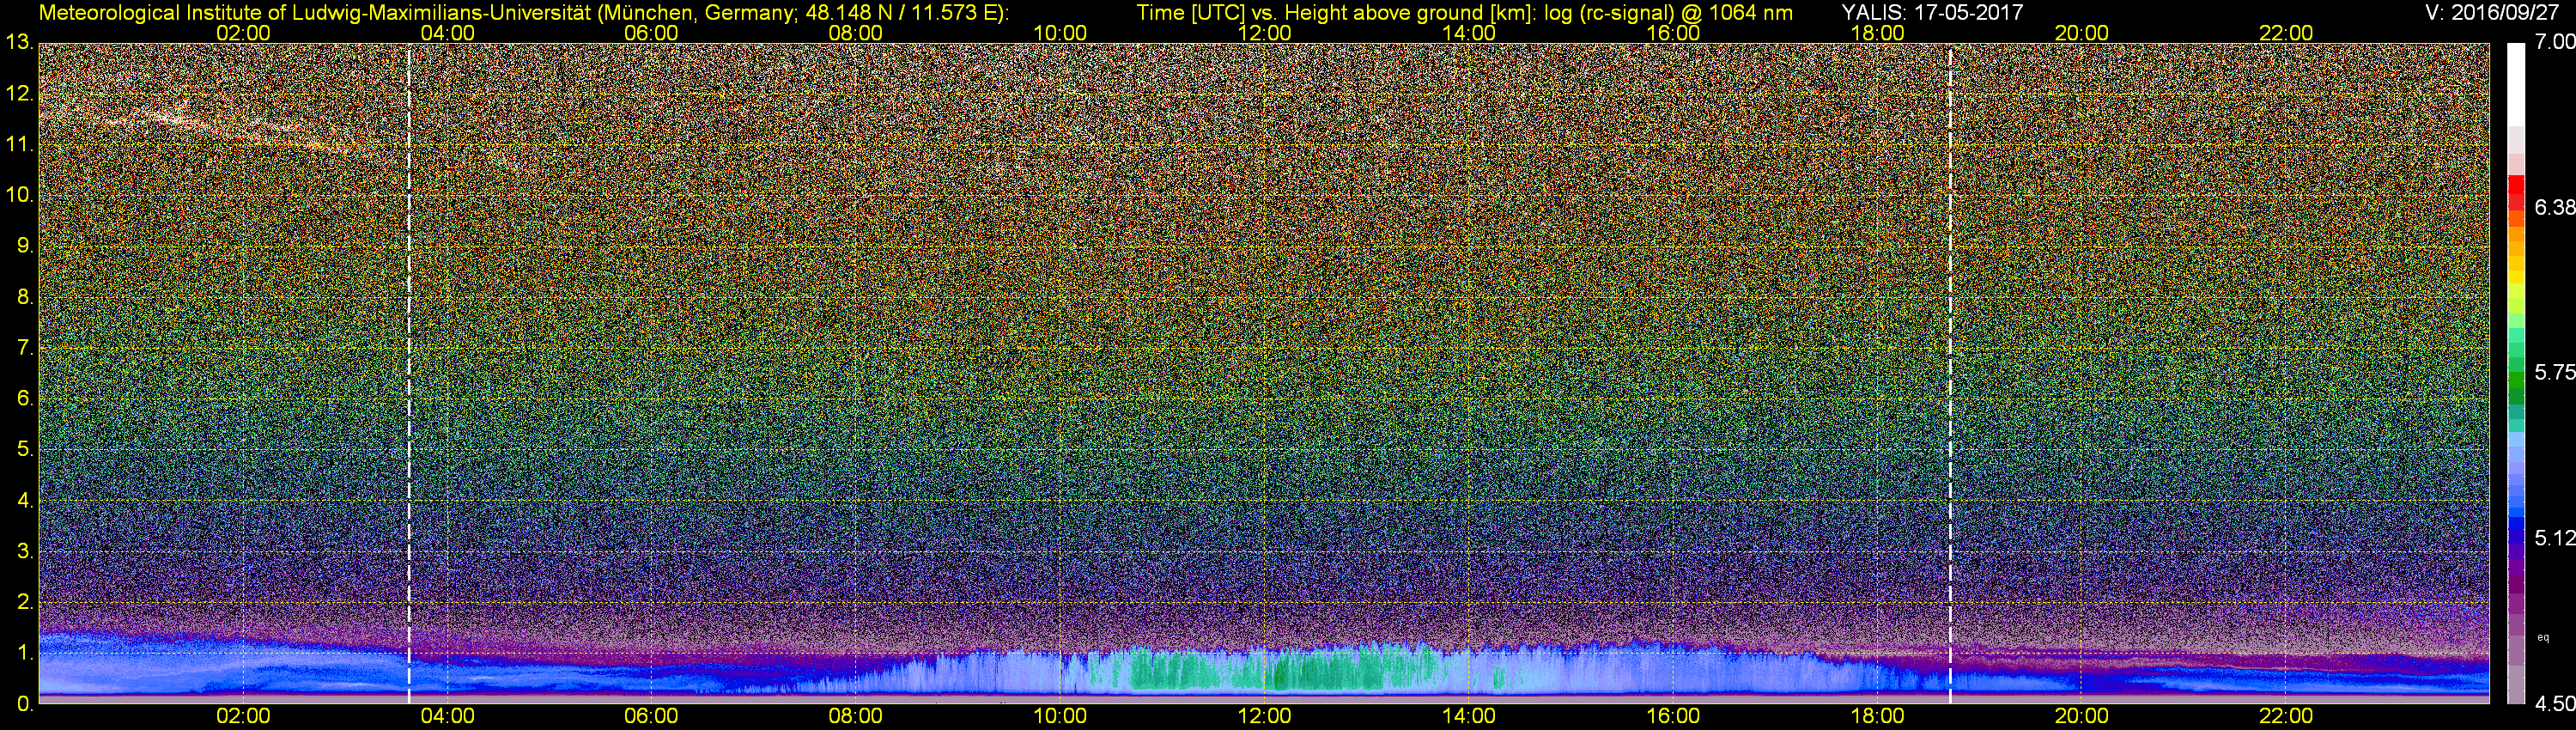Click the "YALIS: 17-05-2017" date label
2576x730 pixels.
(1932, 12)
